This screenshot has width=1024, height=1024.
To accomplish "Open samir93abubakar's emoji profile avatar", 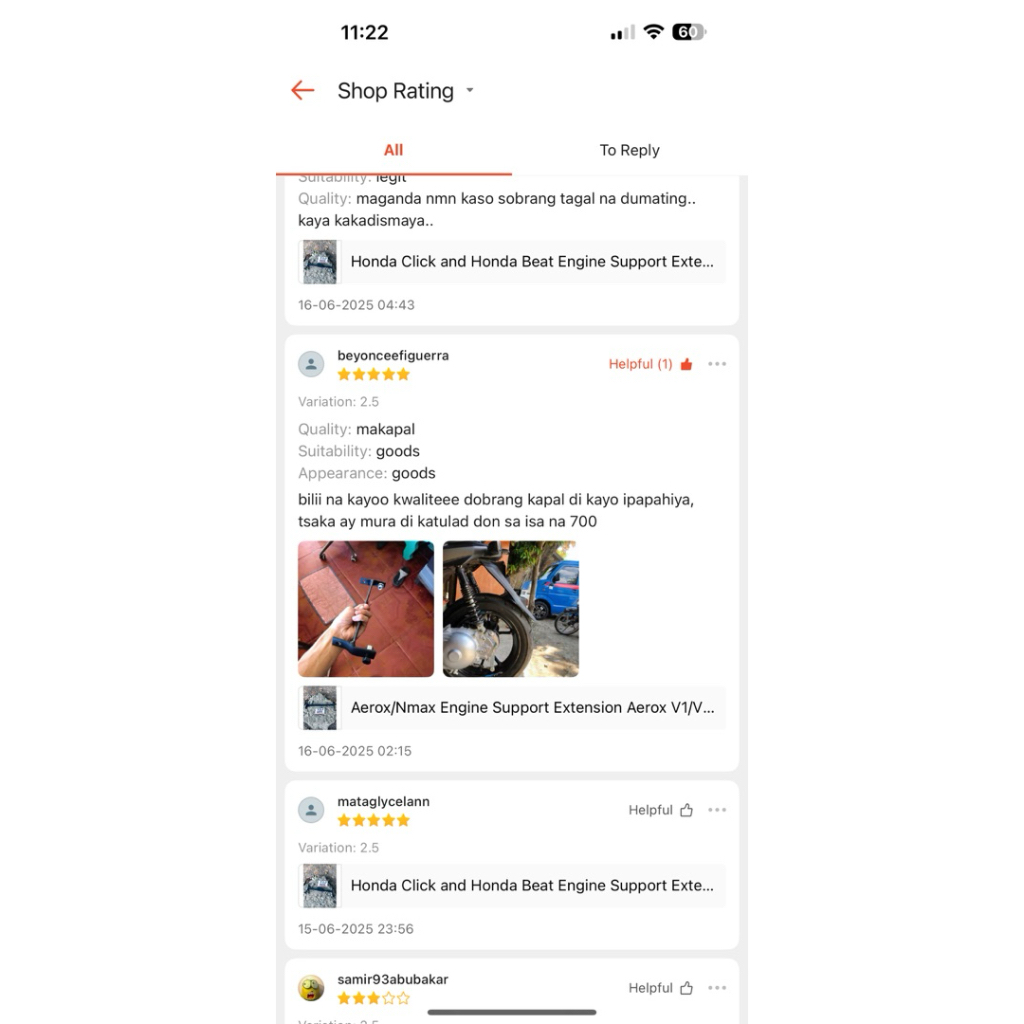I will click(x=312, y=988).
